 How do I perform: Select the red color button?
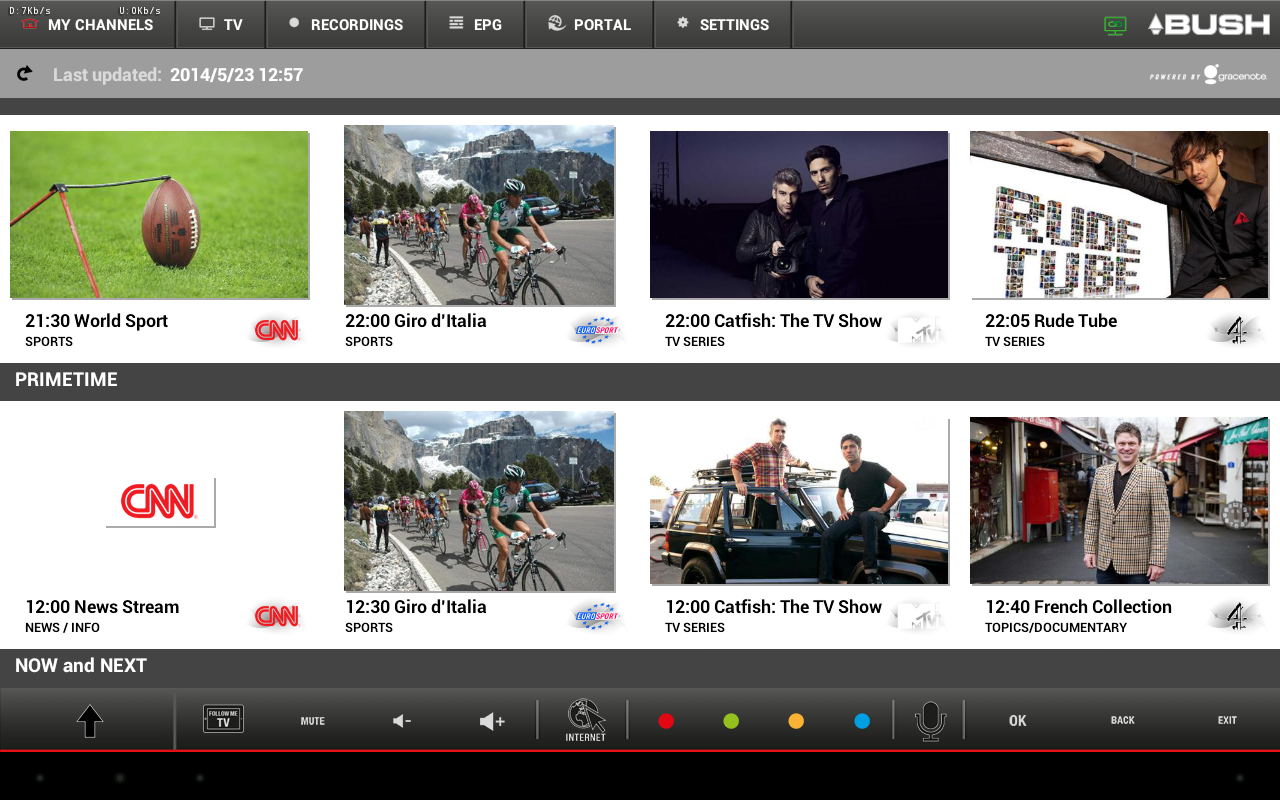(x=666, y=721)
